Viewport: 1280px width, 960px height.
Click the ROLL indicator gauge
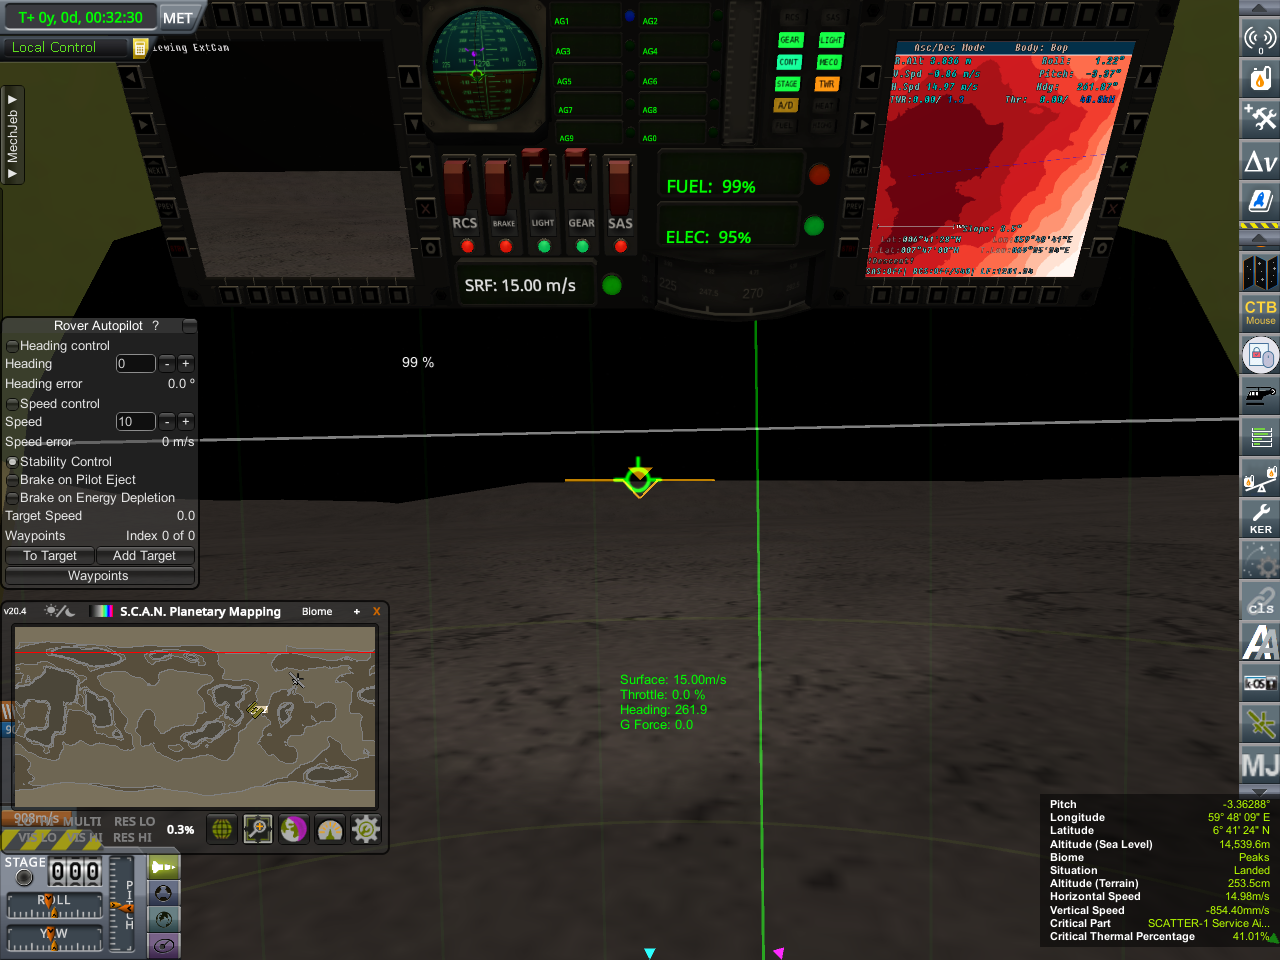pyautogui.click(x=55, y=906)
